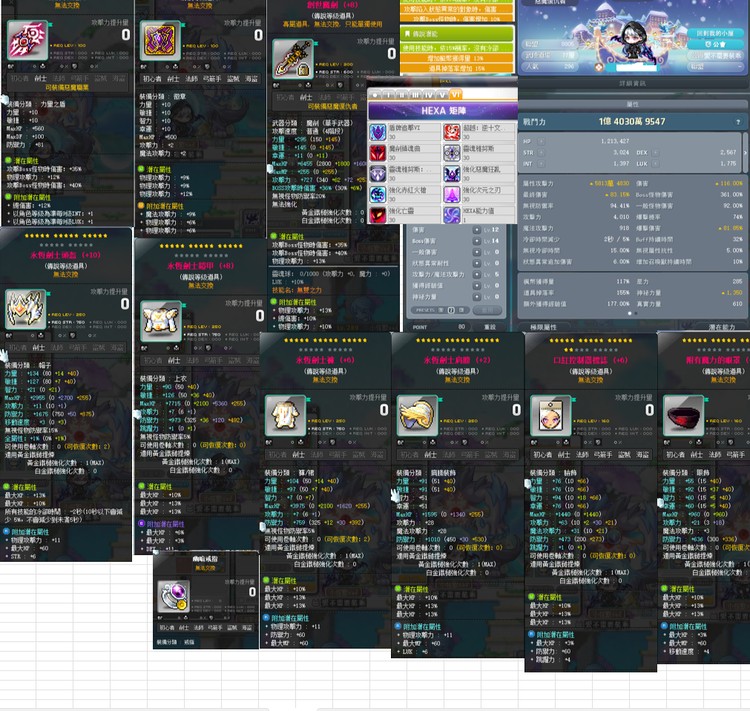
Task: Switch to skill tab I
Action: tap(388, 95)
